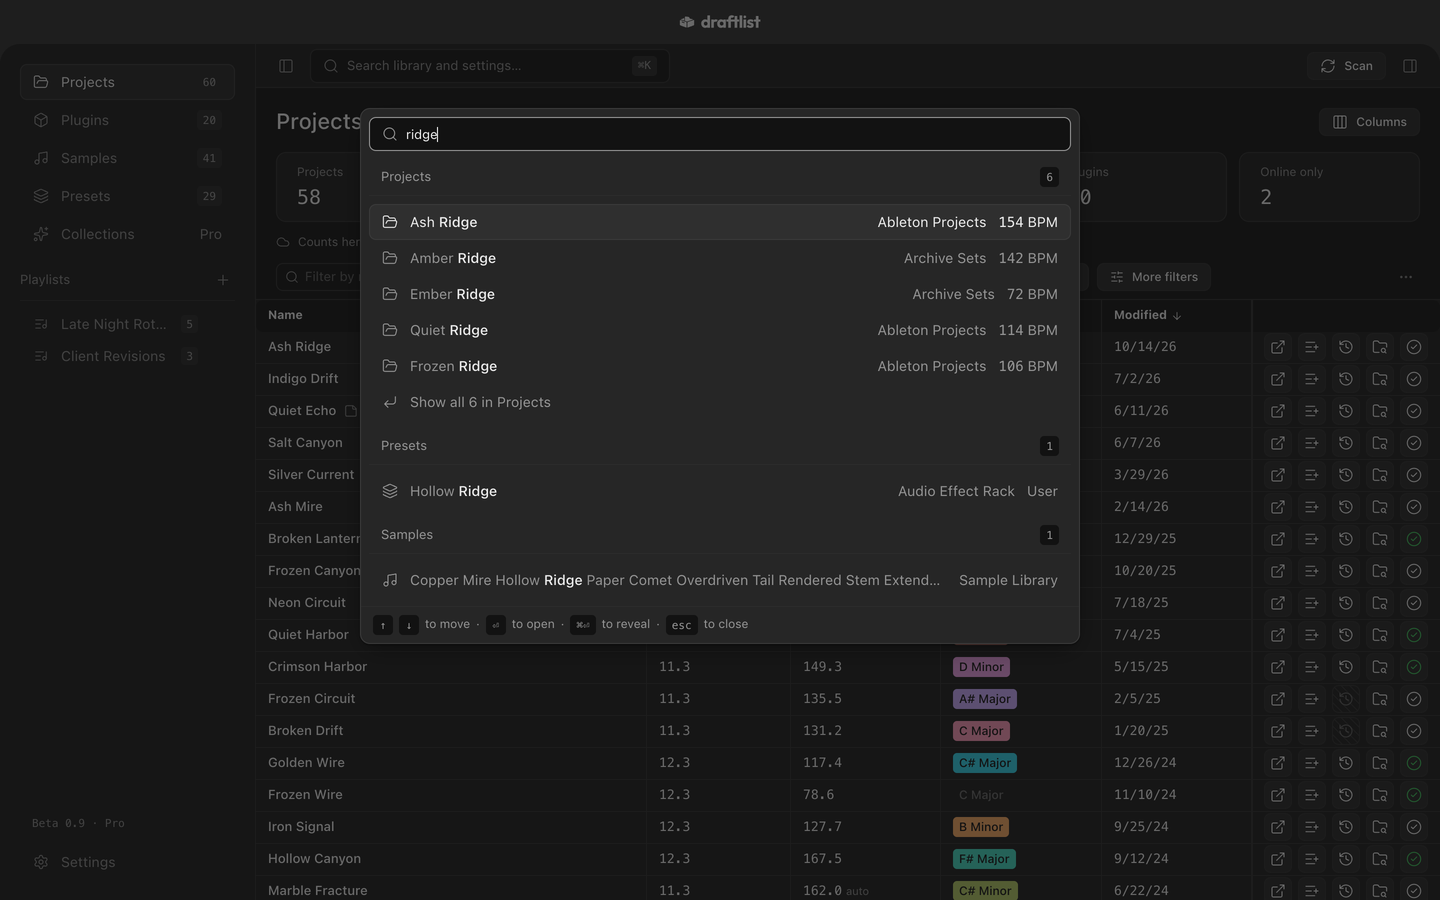Image resolution: width=1440 pixels, height=900 pixels.
Task: Add a new playlist with plus icon
Action: (x=223, y=280)
